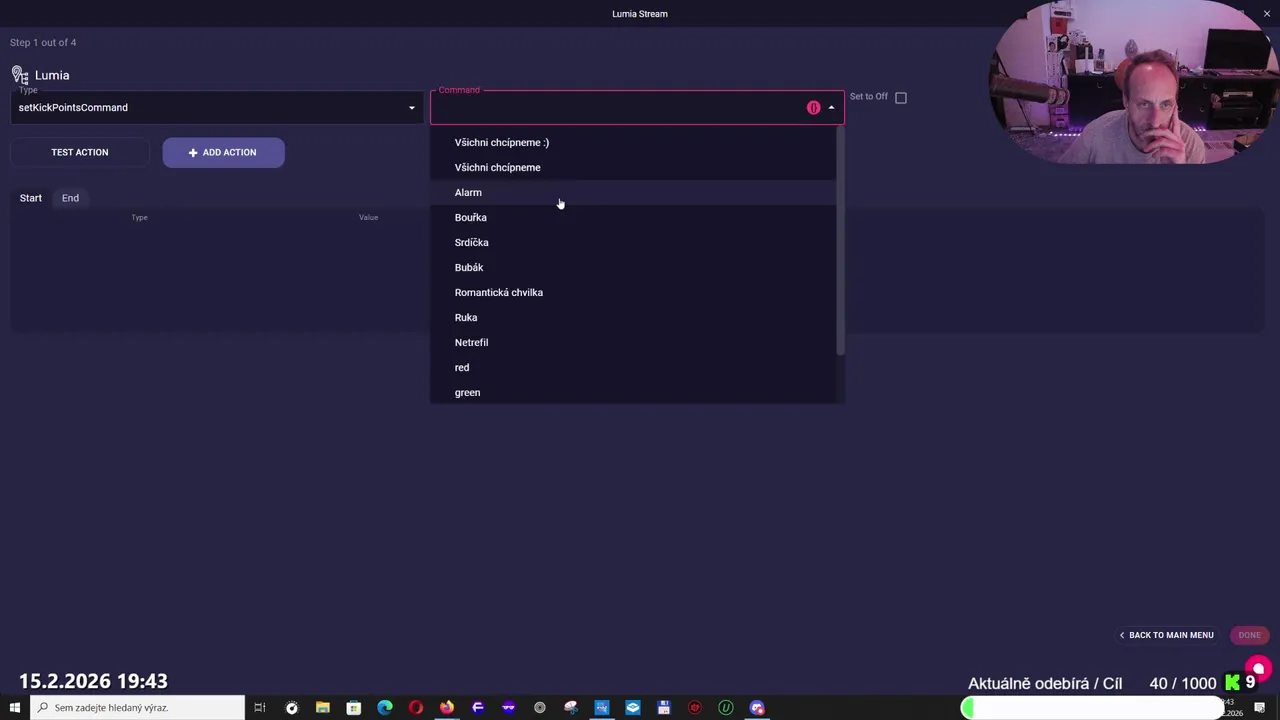Click the dropdown list scrollbar
The height and width of the screenshot is (720, 1280).
click(840, 240)
